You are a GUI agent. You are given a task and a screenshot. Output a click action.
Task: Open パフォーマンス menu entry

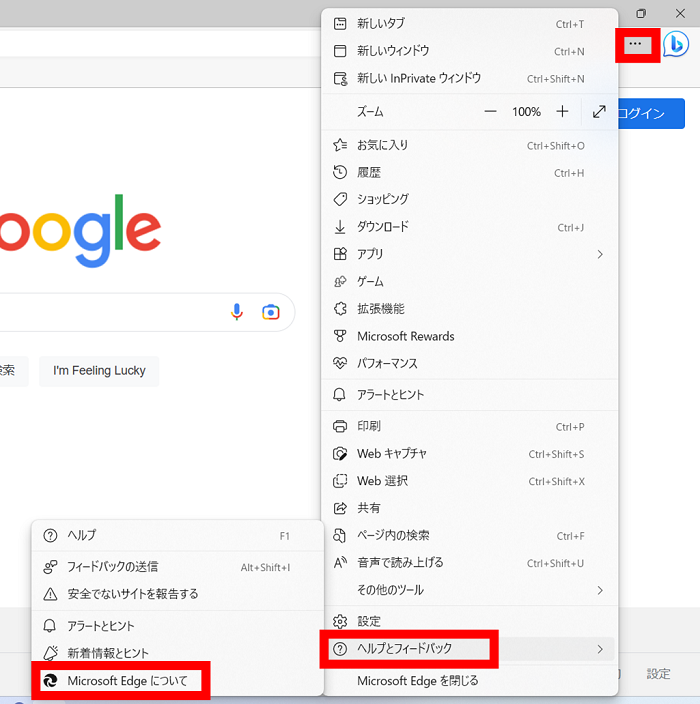tap(470, 363)
